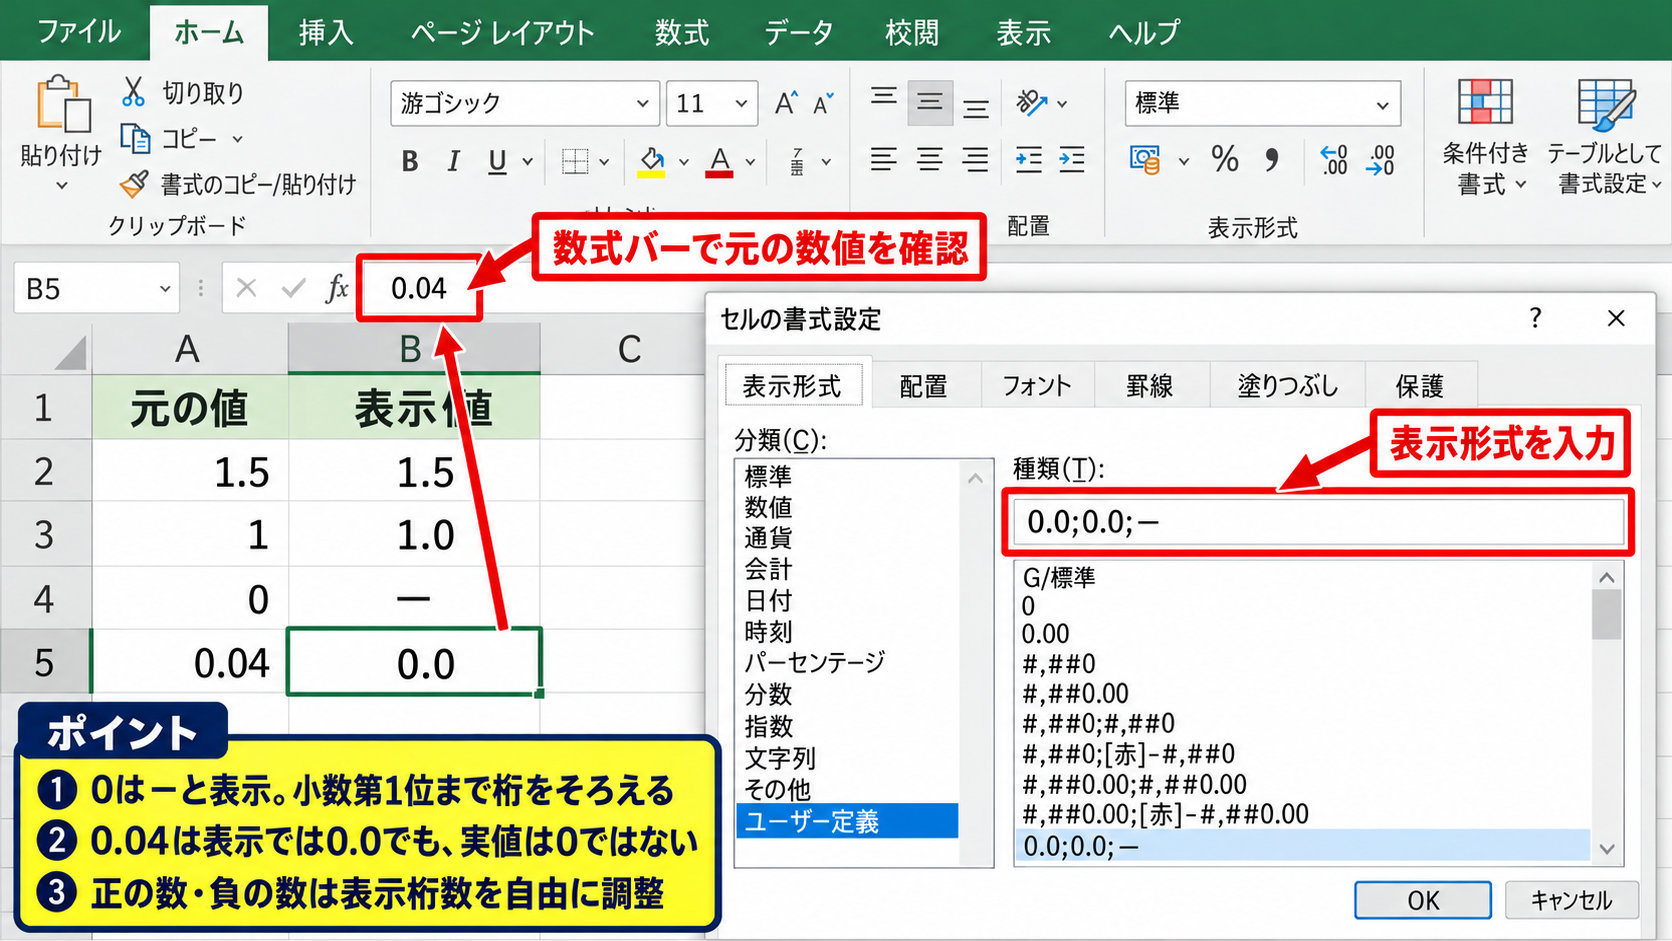Toggle Underline formatting
Viewport: 1672px width, 941px height.
pos(497,161)
